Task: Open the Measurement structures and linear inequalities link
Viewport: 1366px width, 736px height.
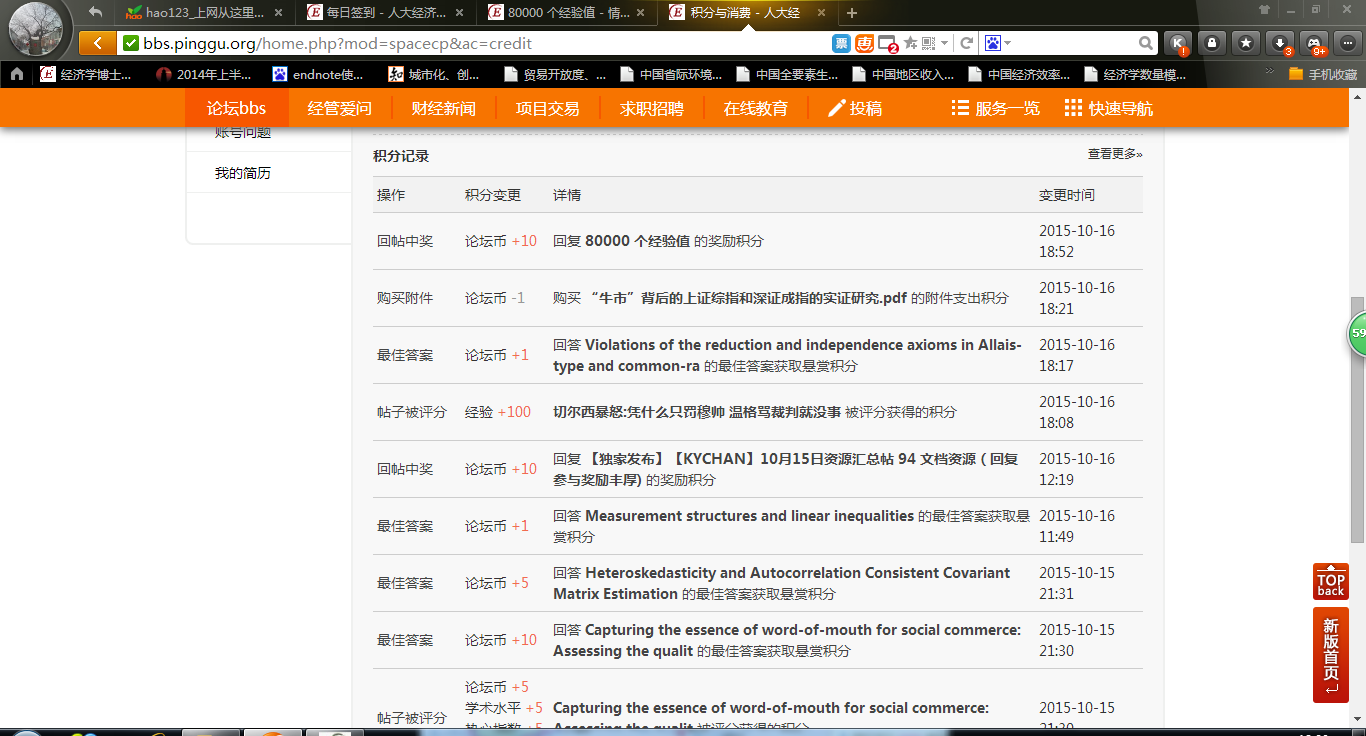Action: click(749, 516)
